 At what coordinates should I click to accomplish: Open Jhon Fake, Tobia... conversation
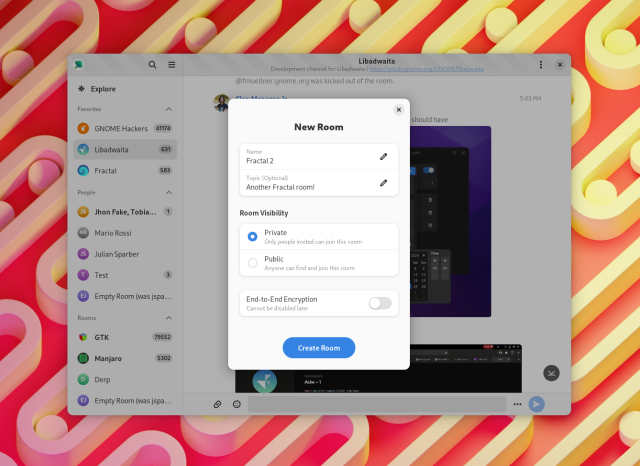coord(125,212)
